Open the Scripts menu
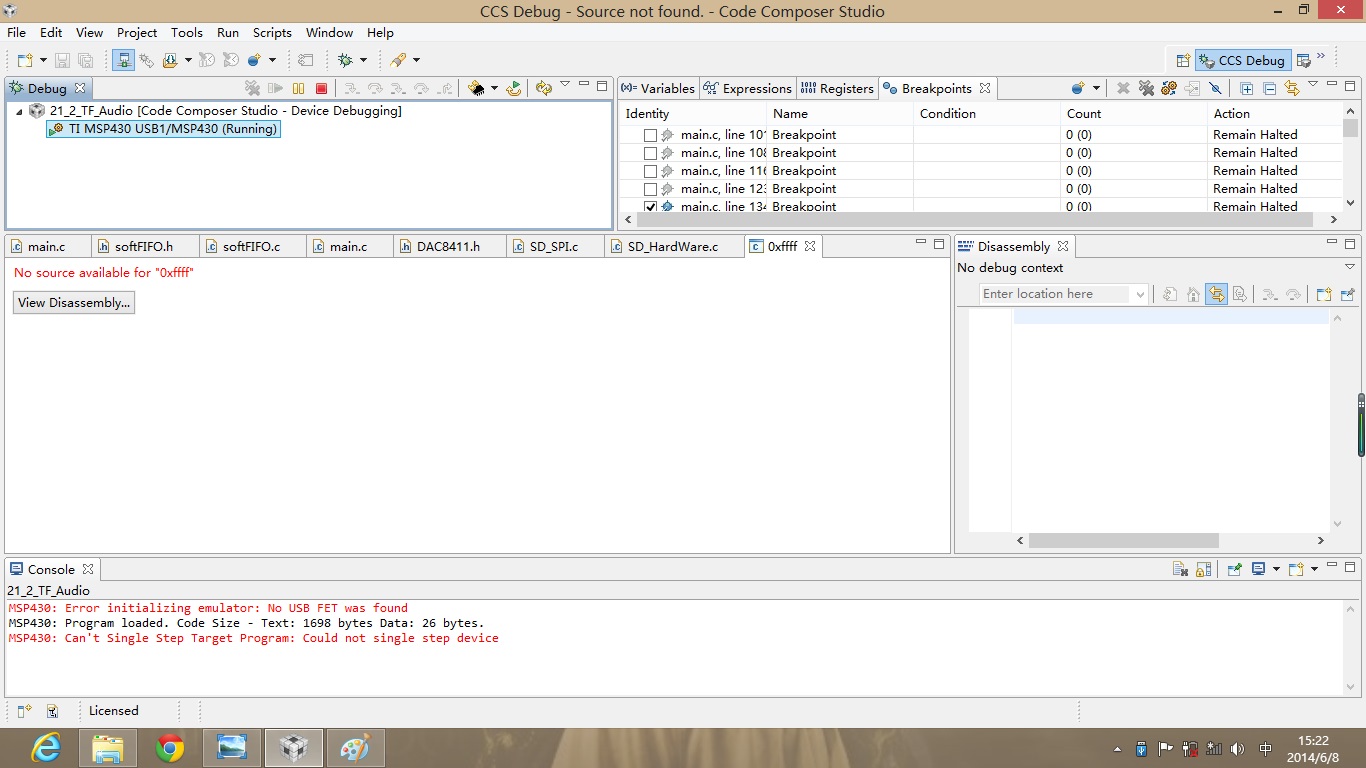The height and width of the screenshot is (768, 1366). point(272,33)
